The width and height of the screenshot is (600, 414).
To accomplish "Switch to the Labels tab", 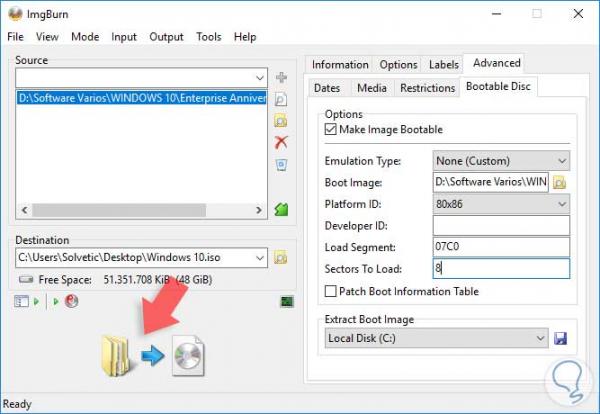I will tap(443, 65).
